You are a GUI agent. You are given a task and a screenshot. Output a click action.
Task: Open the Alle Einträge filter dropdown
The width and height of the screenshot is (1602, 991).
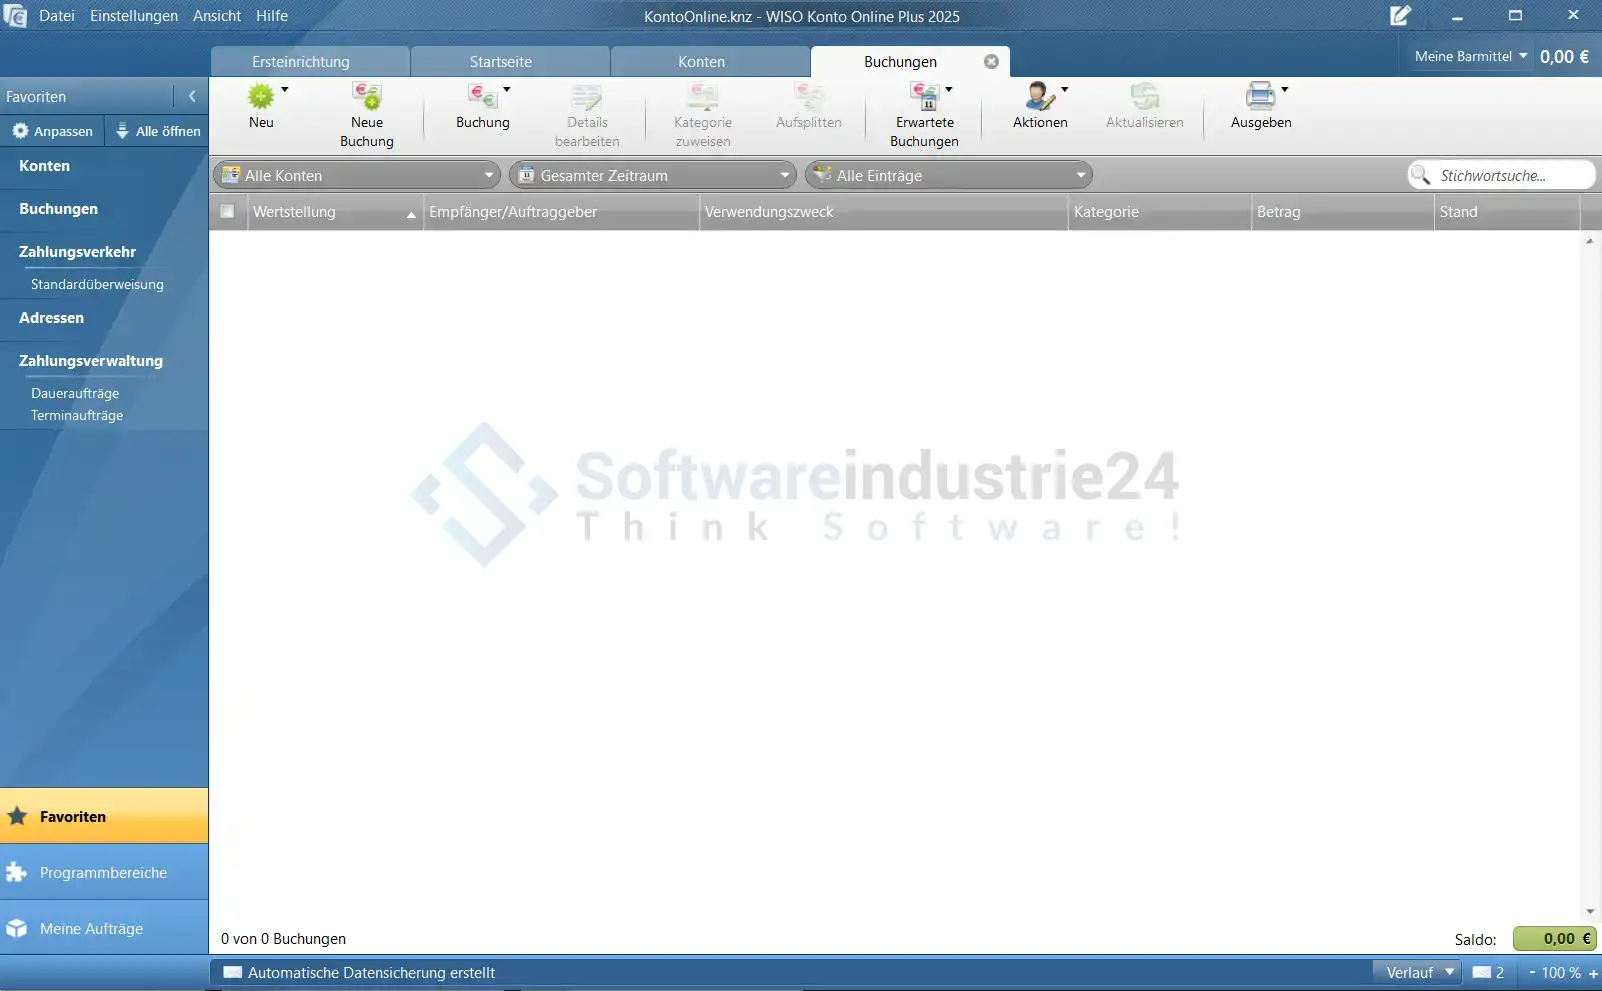coord(948,176)
